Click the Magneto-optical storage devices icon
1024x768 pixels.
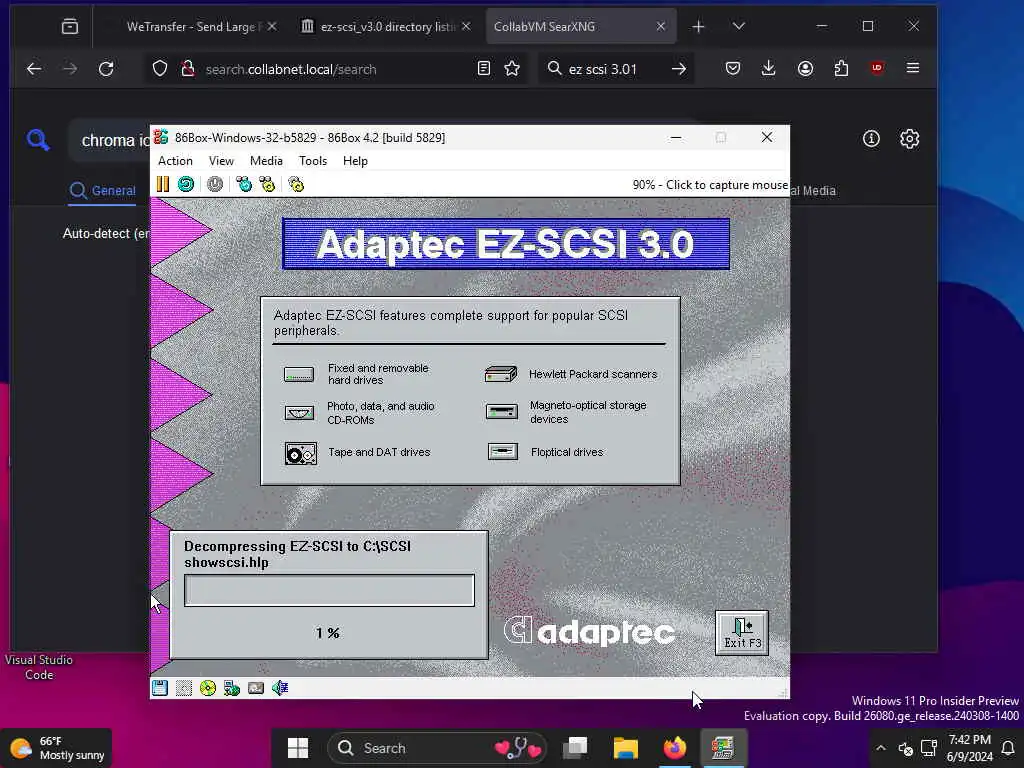[x=502, y=411]
